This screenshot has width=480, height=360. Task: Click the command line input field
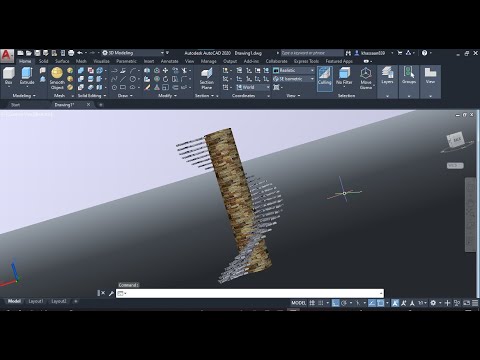(250, 293)
